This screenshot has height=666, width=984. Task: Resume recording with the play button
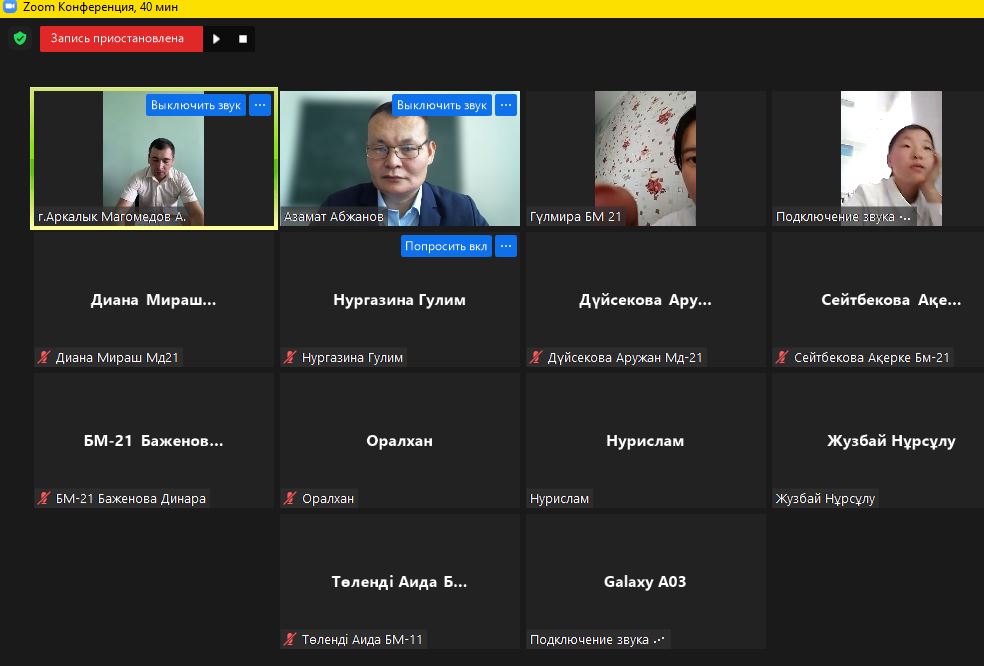coord(217,39)
